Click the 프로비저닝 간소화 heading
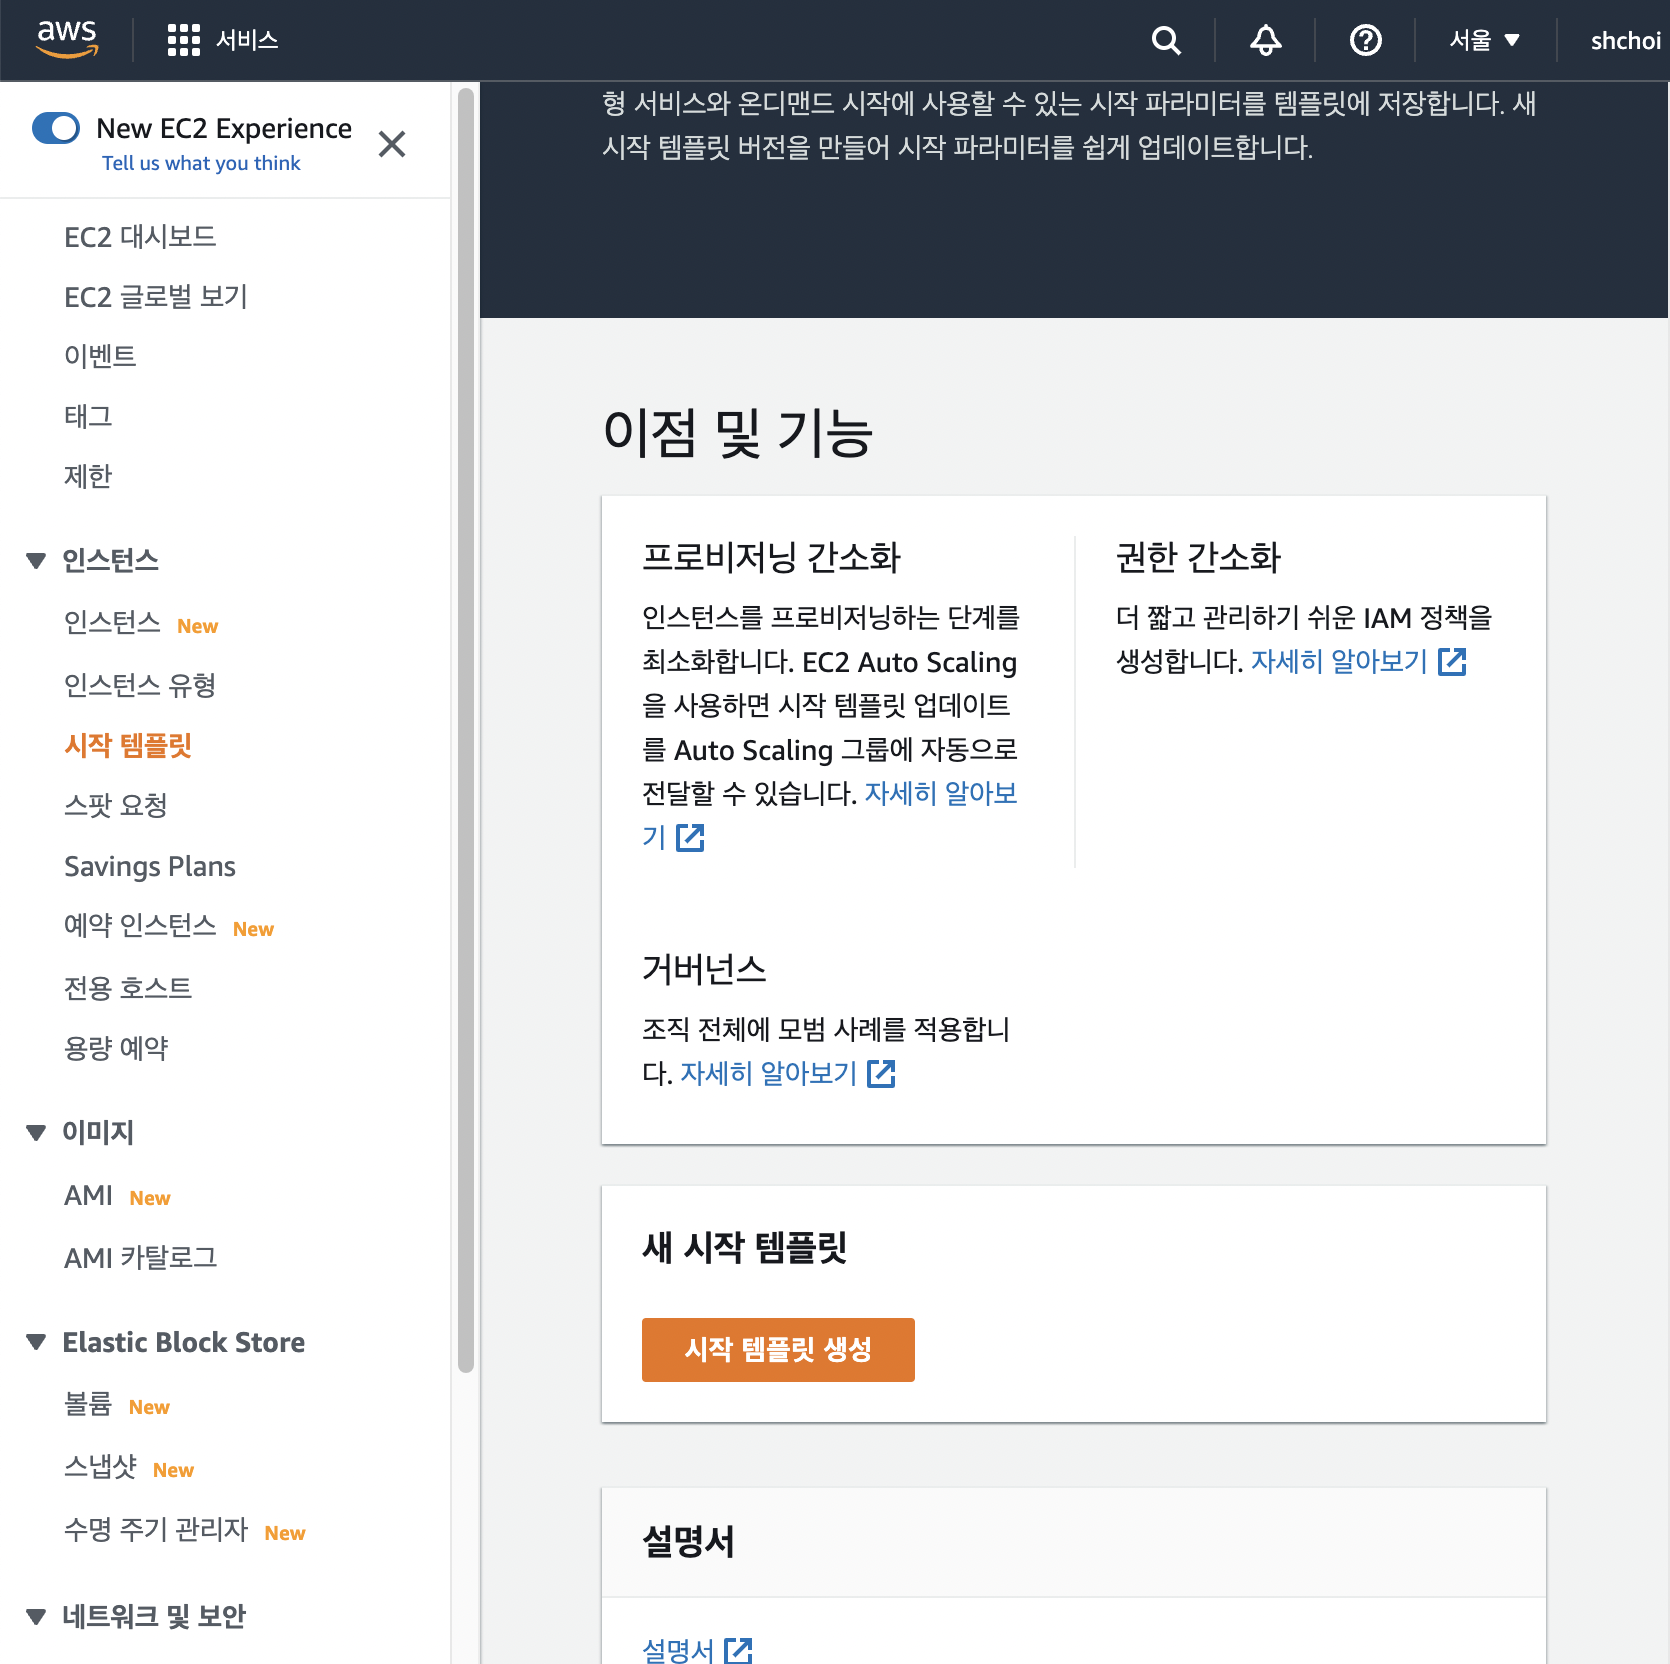This screenshot has height=1664, width=1670. 772,557
